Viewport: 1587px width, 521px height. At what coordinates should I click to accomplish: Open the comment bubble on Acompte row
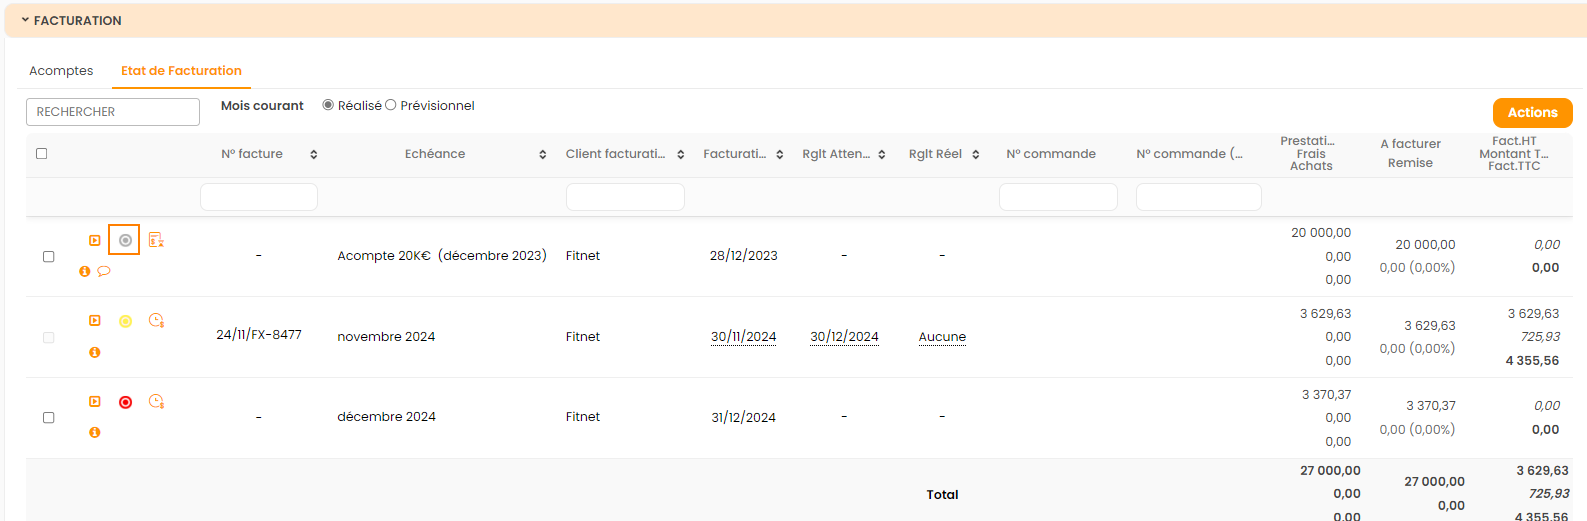coord(104,271)
